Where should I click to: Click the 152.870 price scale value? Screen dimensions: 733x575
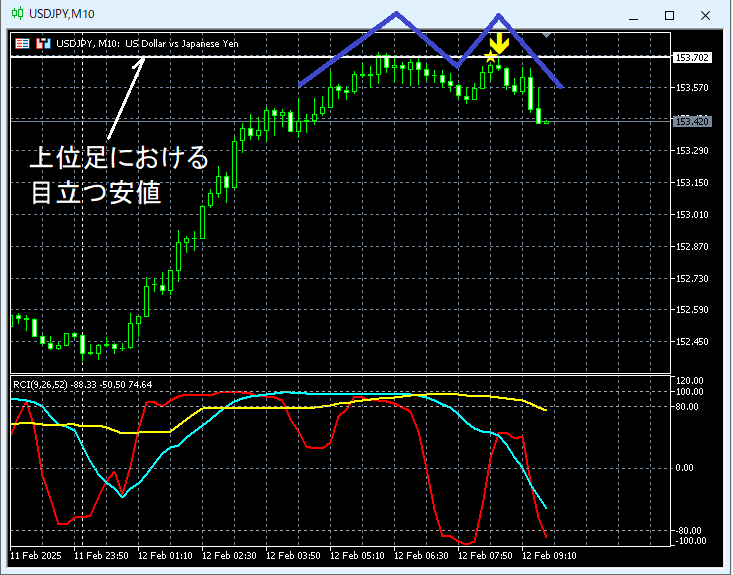pos(692,246)
